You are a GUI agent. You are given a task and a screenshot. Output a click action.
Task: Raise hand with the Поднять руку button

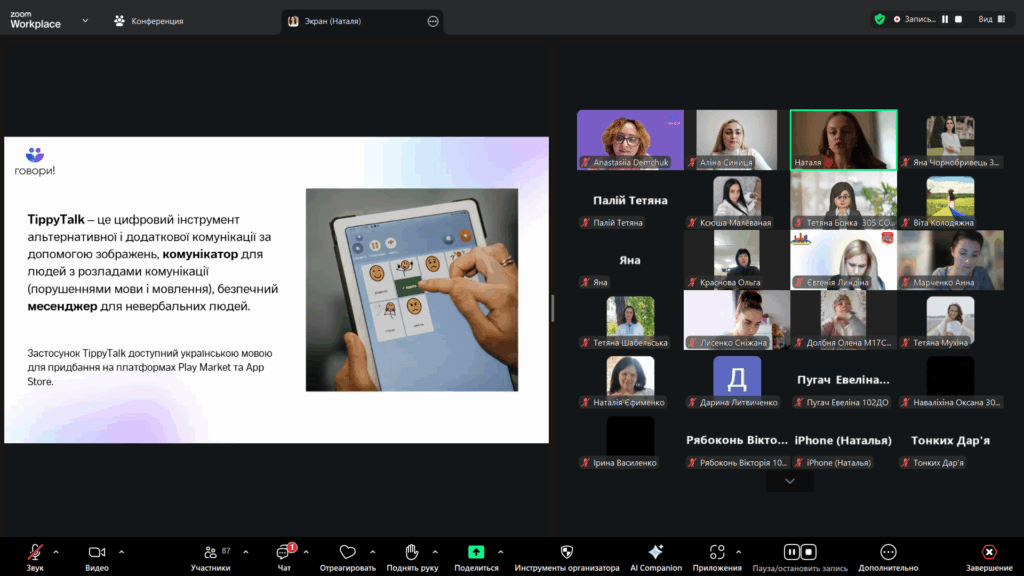tap(411, 552)
